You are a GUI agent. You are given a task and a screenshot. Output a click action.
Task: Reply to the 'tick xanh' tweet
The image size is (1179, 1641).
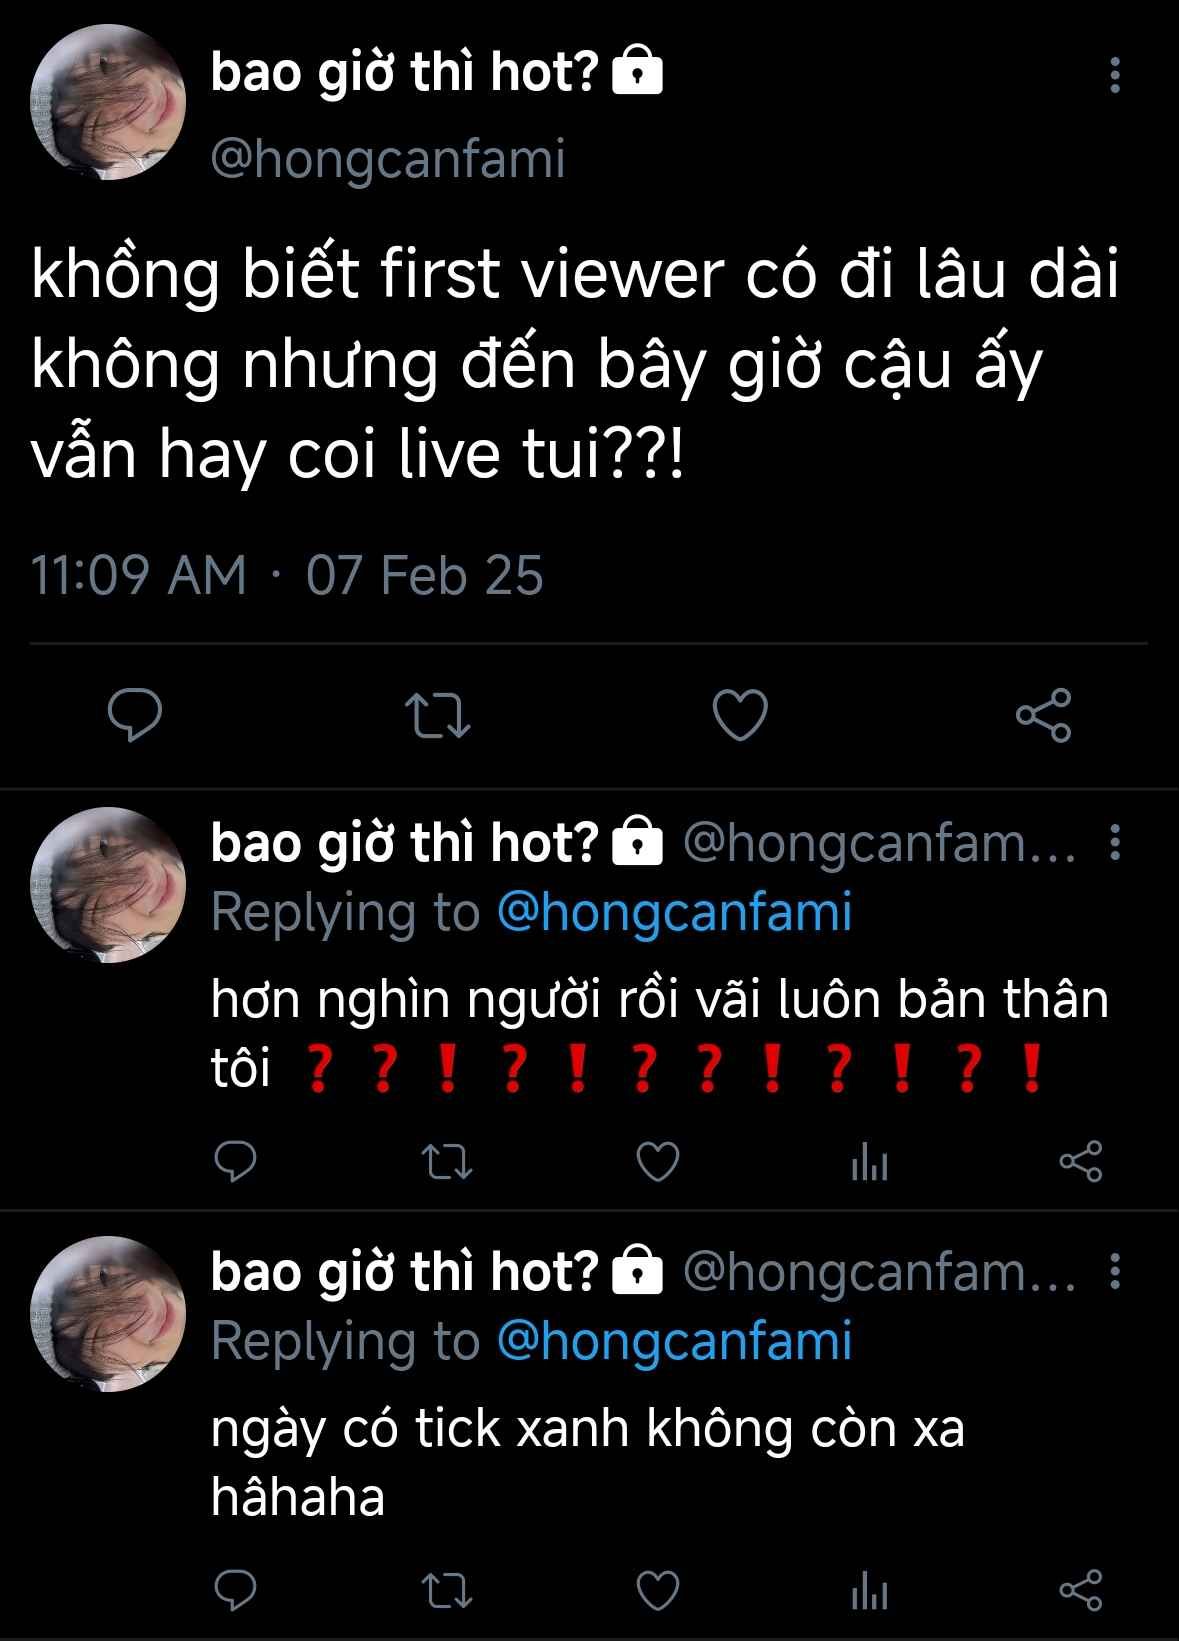click(237, 1591)
